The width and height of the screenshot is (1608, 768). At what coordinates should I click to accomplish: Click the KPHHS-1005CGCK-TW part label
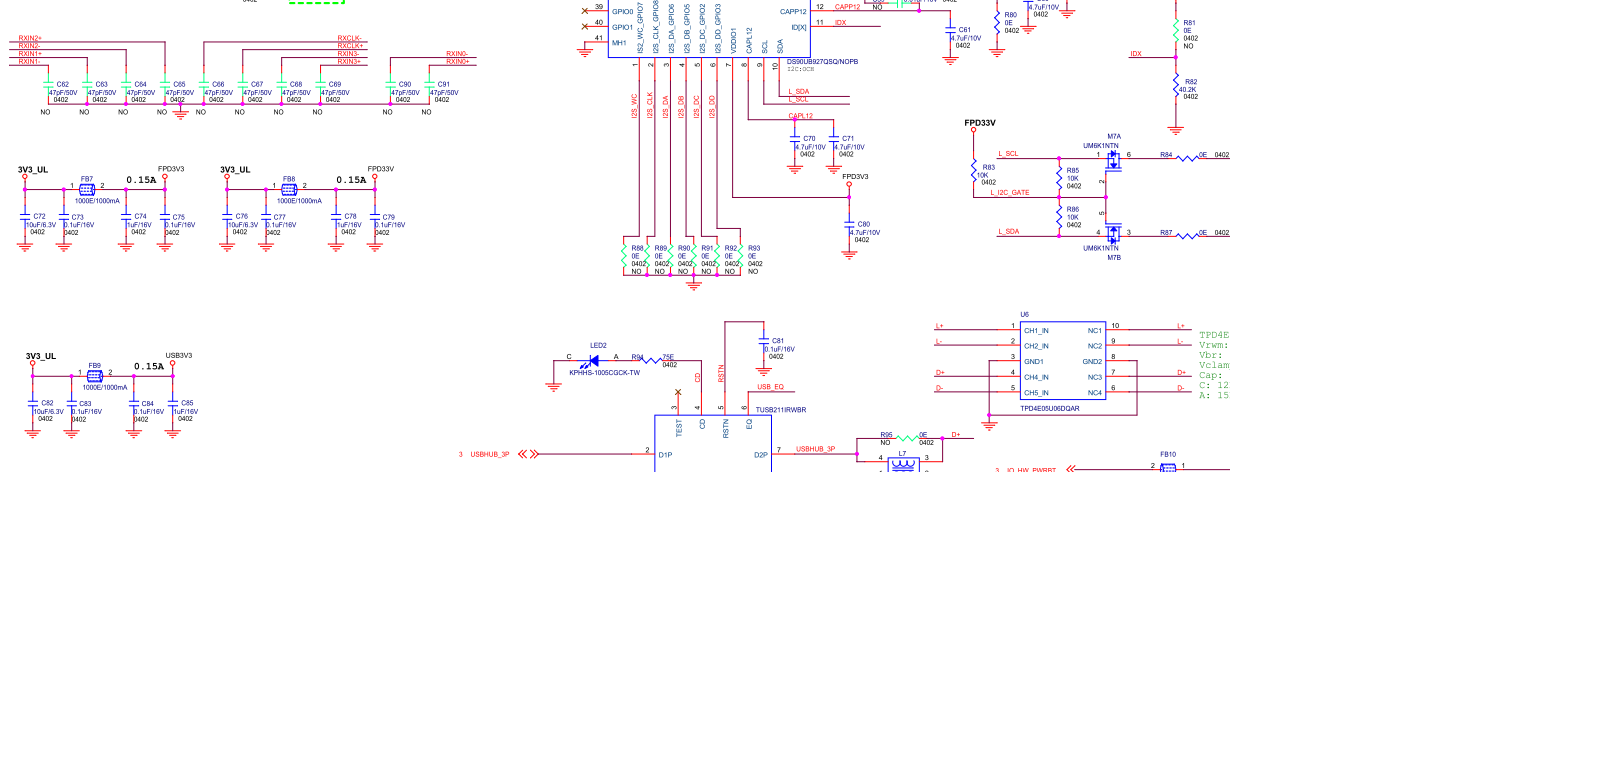coord(604,373)
